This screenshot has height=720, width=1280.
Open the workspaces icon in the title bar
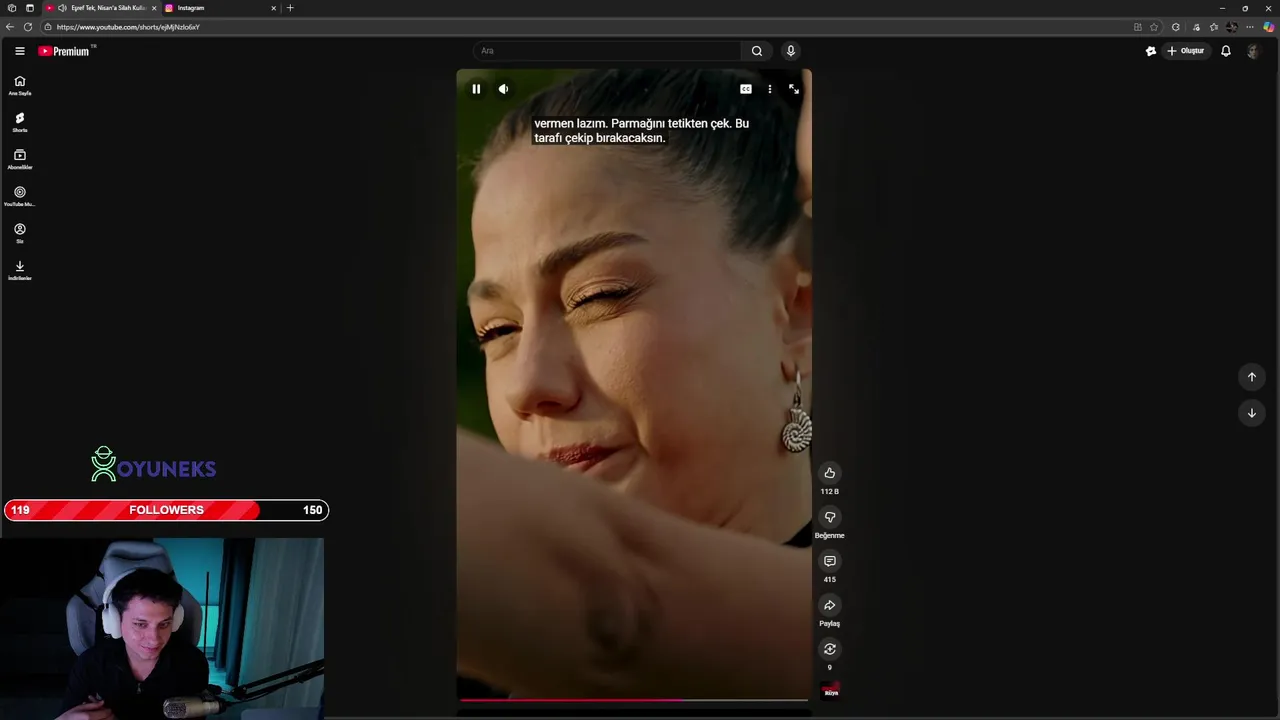click(11, 8)
